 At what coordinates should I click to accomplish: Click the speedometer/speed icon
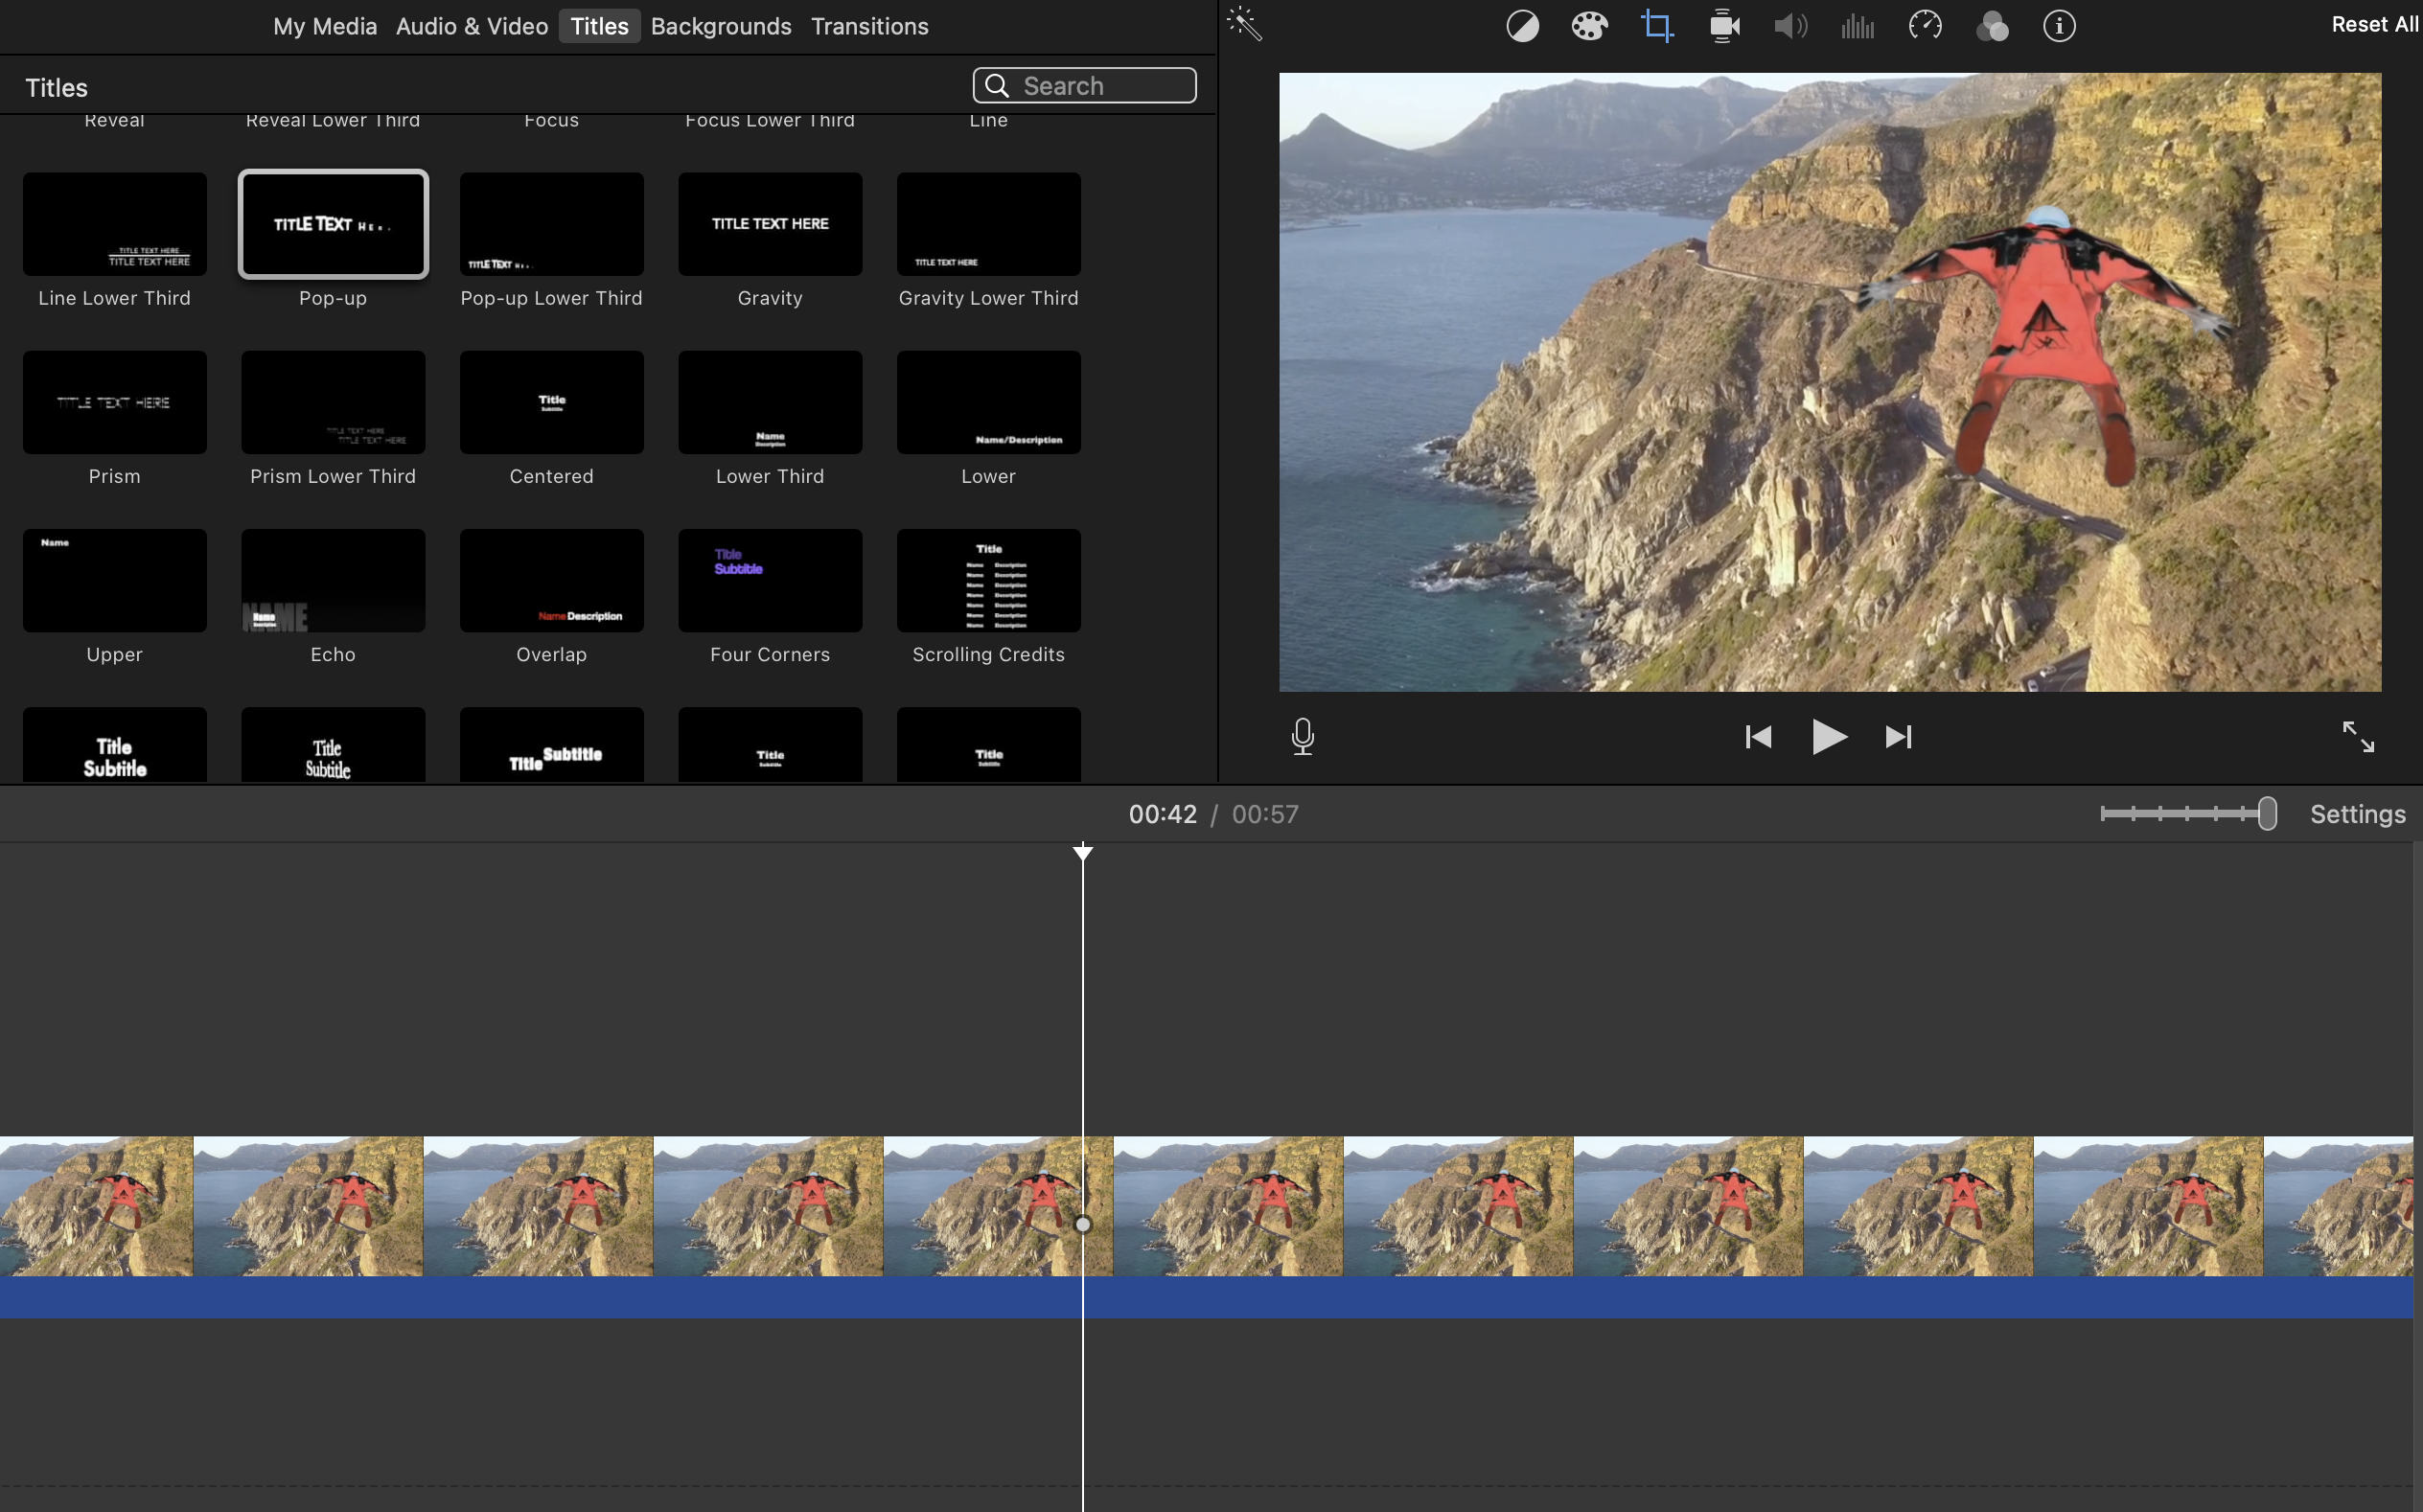(x=1927, y=26)
